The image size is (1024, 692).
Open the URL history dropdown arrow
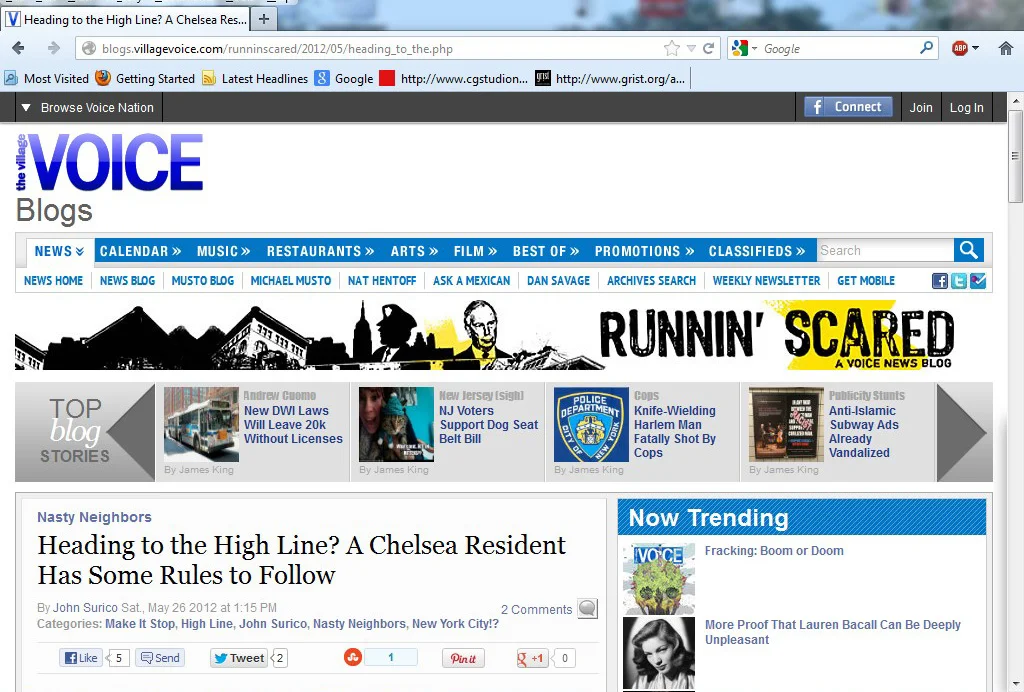click(691, 48)
